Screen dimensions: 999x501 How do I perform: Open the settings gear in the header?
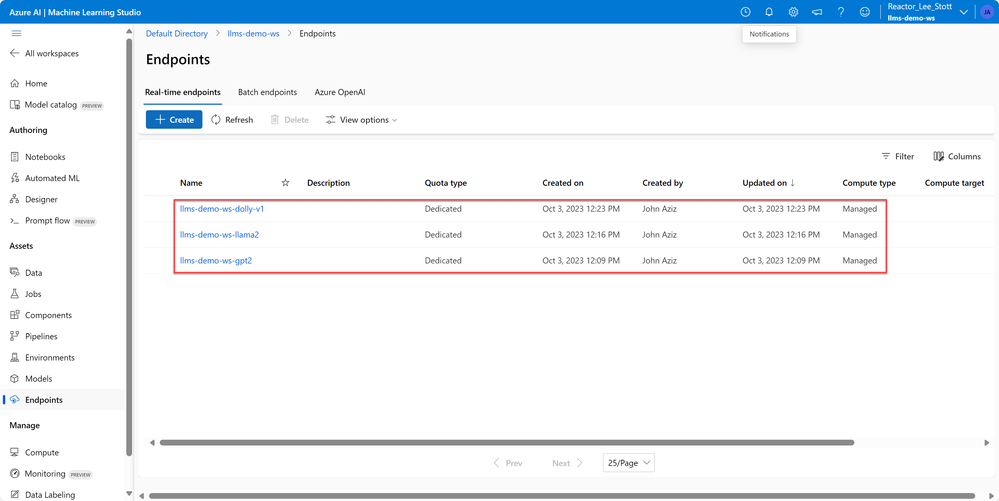[x=793, y=11]
